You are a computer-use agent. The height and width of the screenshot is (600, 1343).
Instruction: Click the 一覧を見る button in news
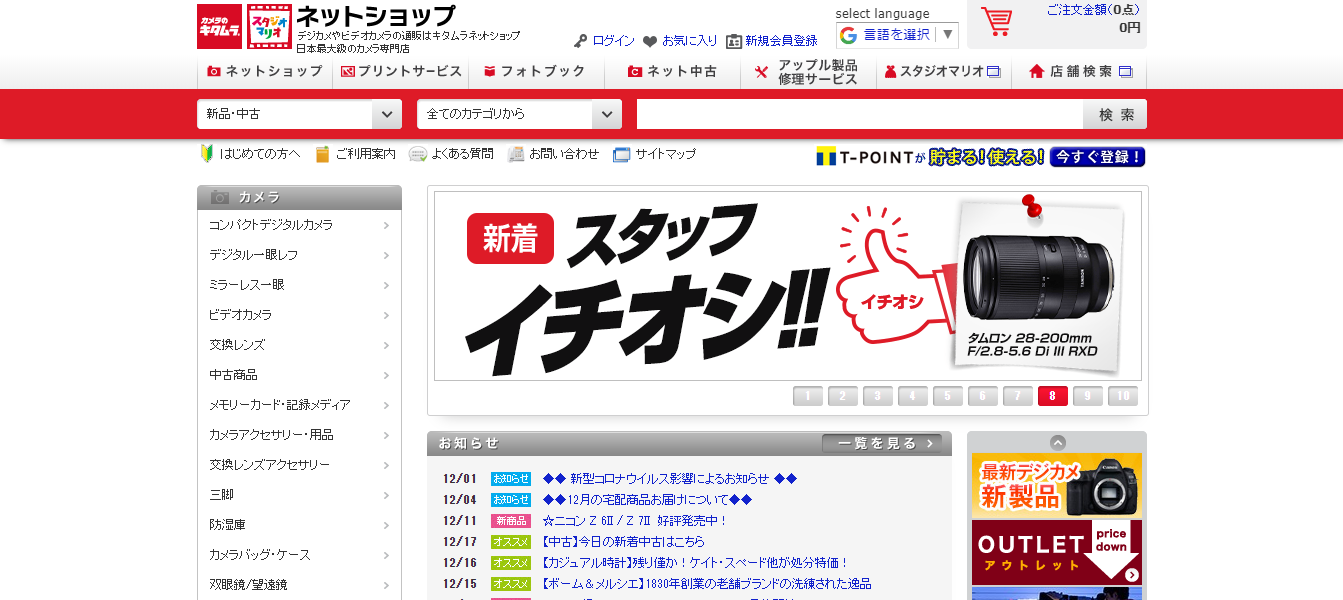coord(881,443)
